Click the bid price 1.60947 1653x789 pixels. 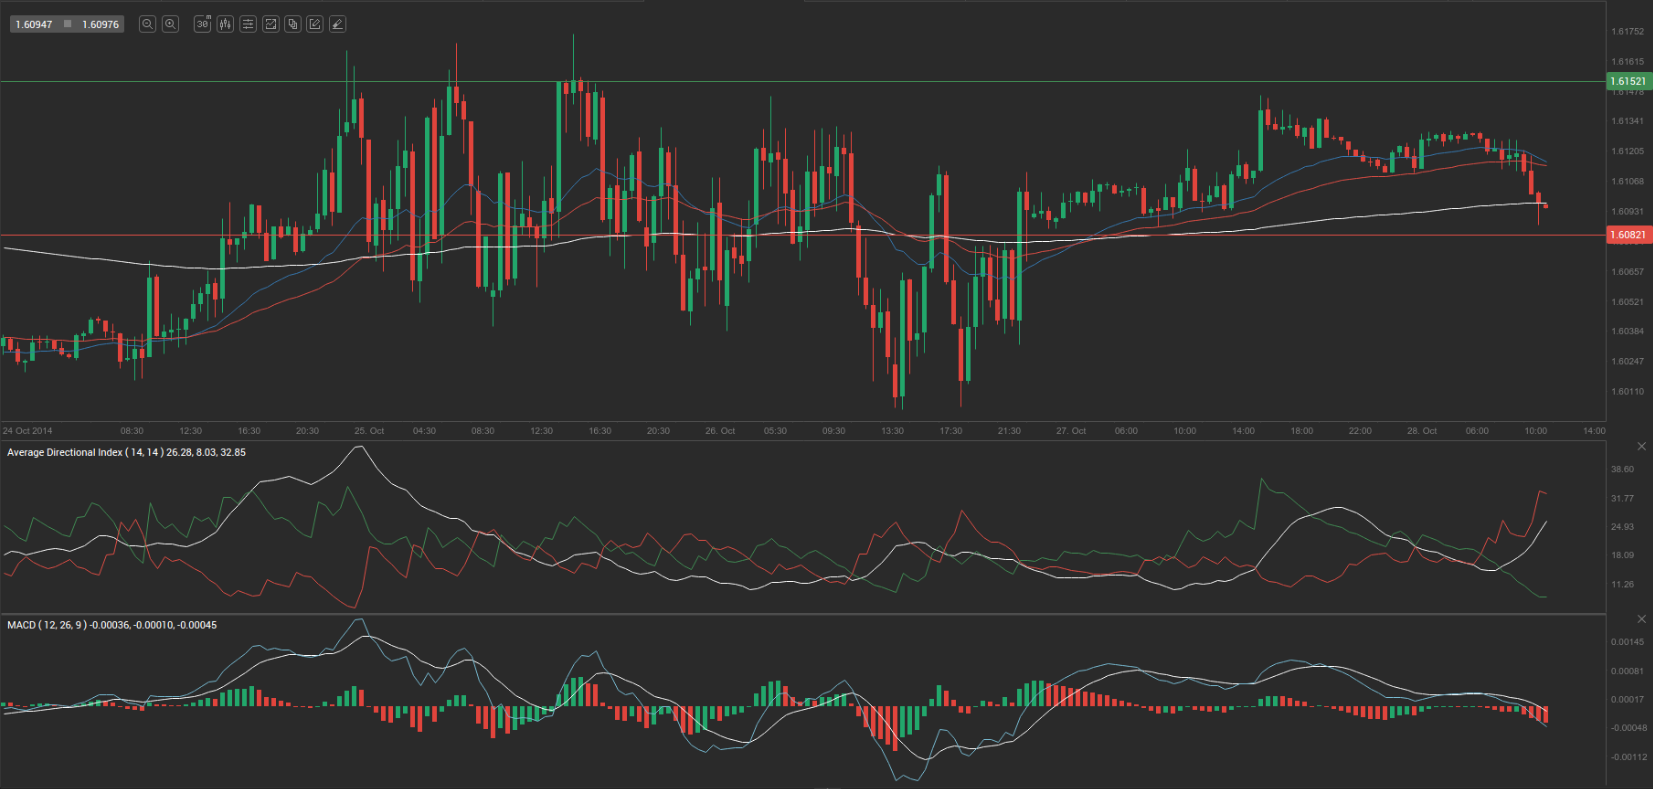[34, 24]
